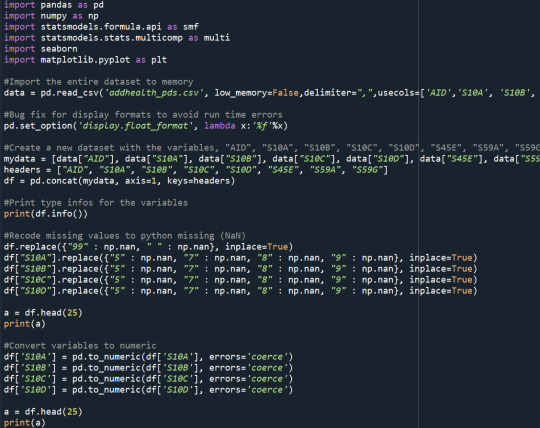Click the '#Convert variables to numeric' comment
This screenshot has height=428, width=540.
click(x=80, y=346)
